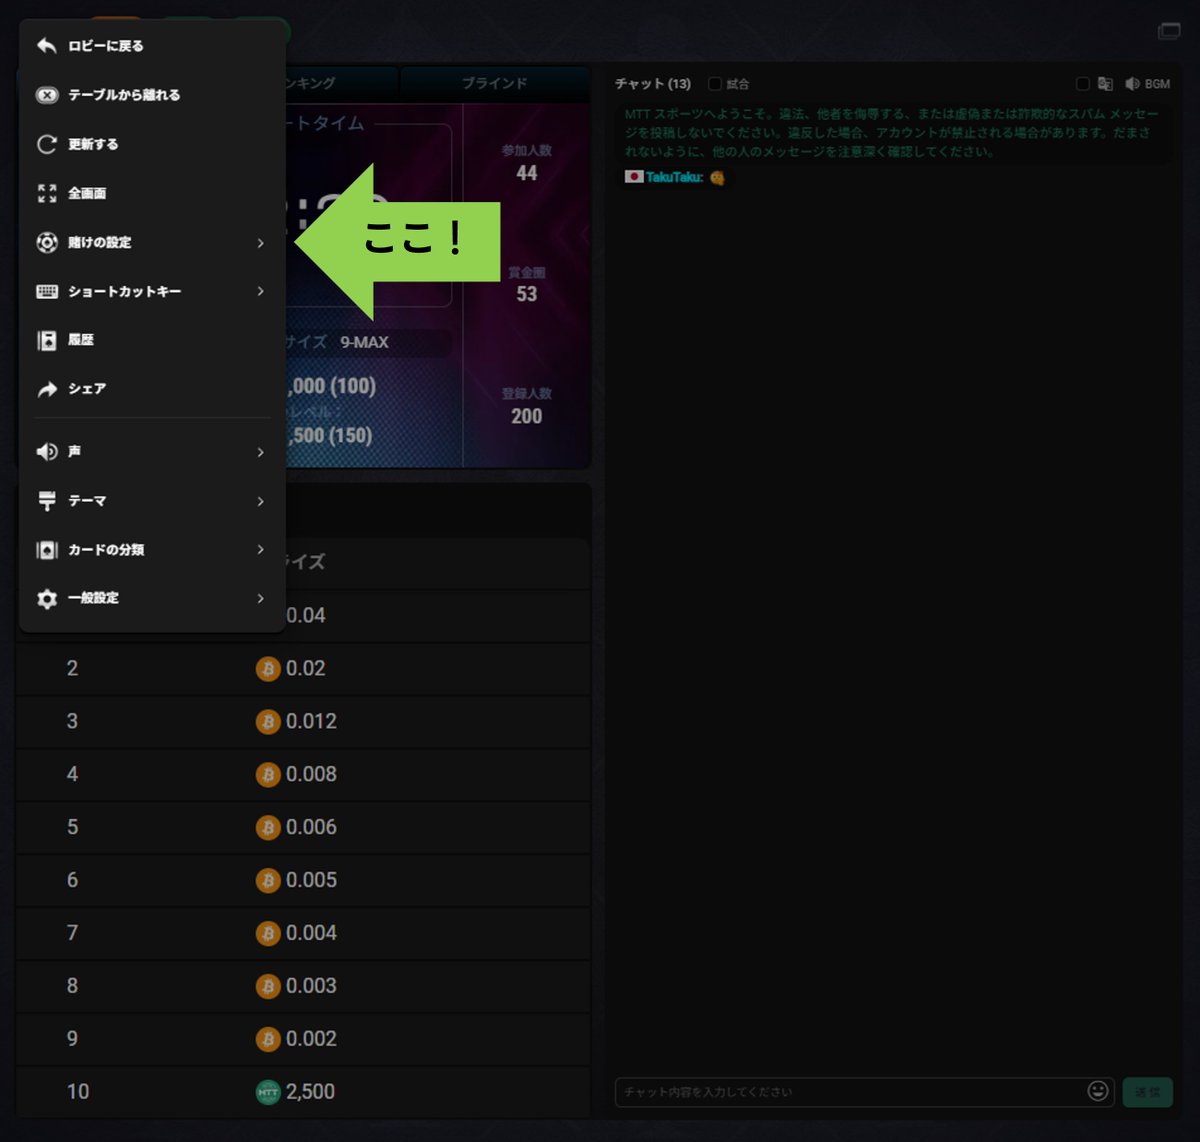The height and width of the screenshot is (1142, 1200).
Task: Click the refresh icon beside 更新する
Action: (47, 144)
